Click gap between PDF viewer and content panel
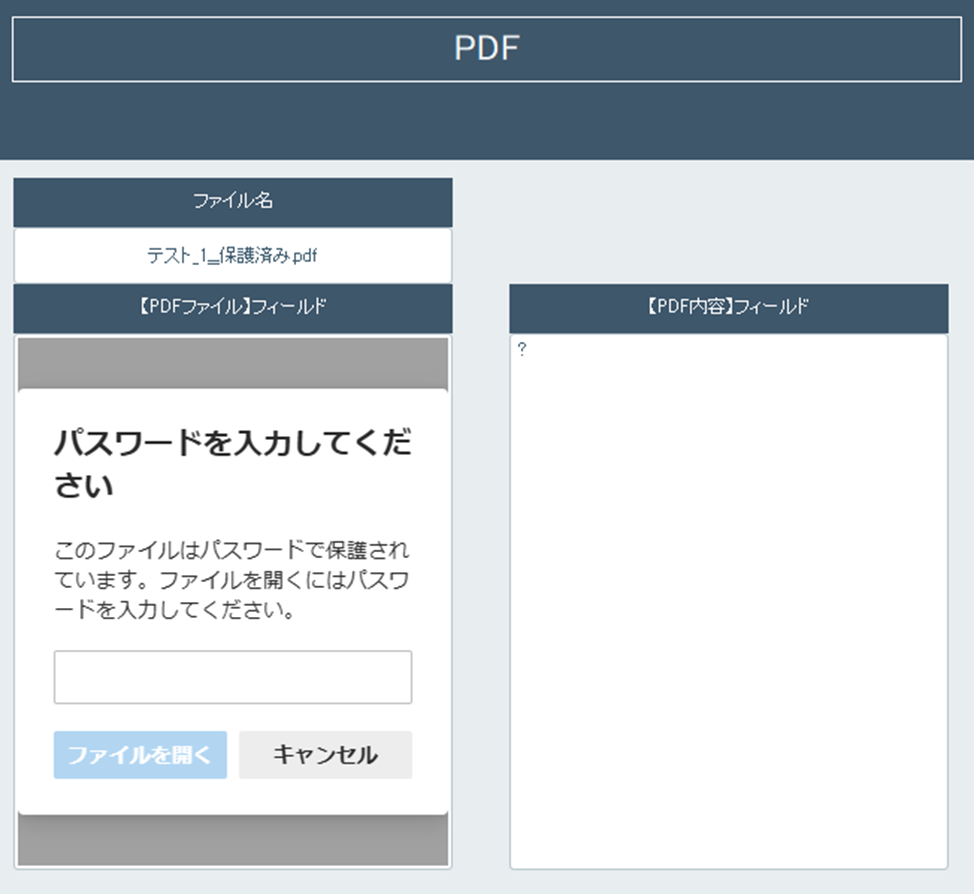Image resolution: width=974 pixels, height=894 pixels. (480, 600)
